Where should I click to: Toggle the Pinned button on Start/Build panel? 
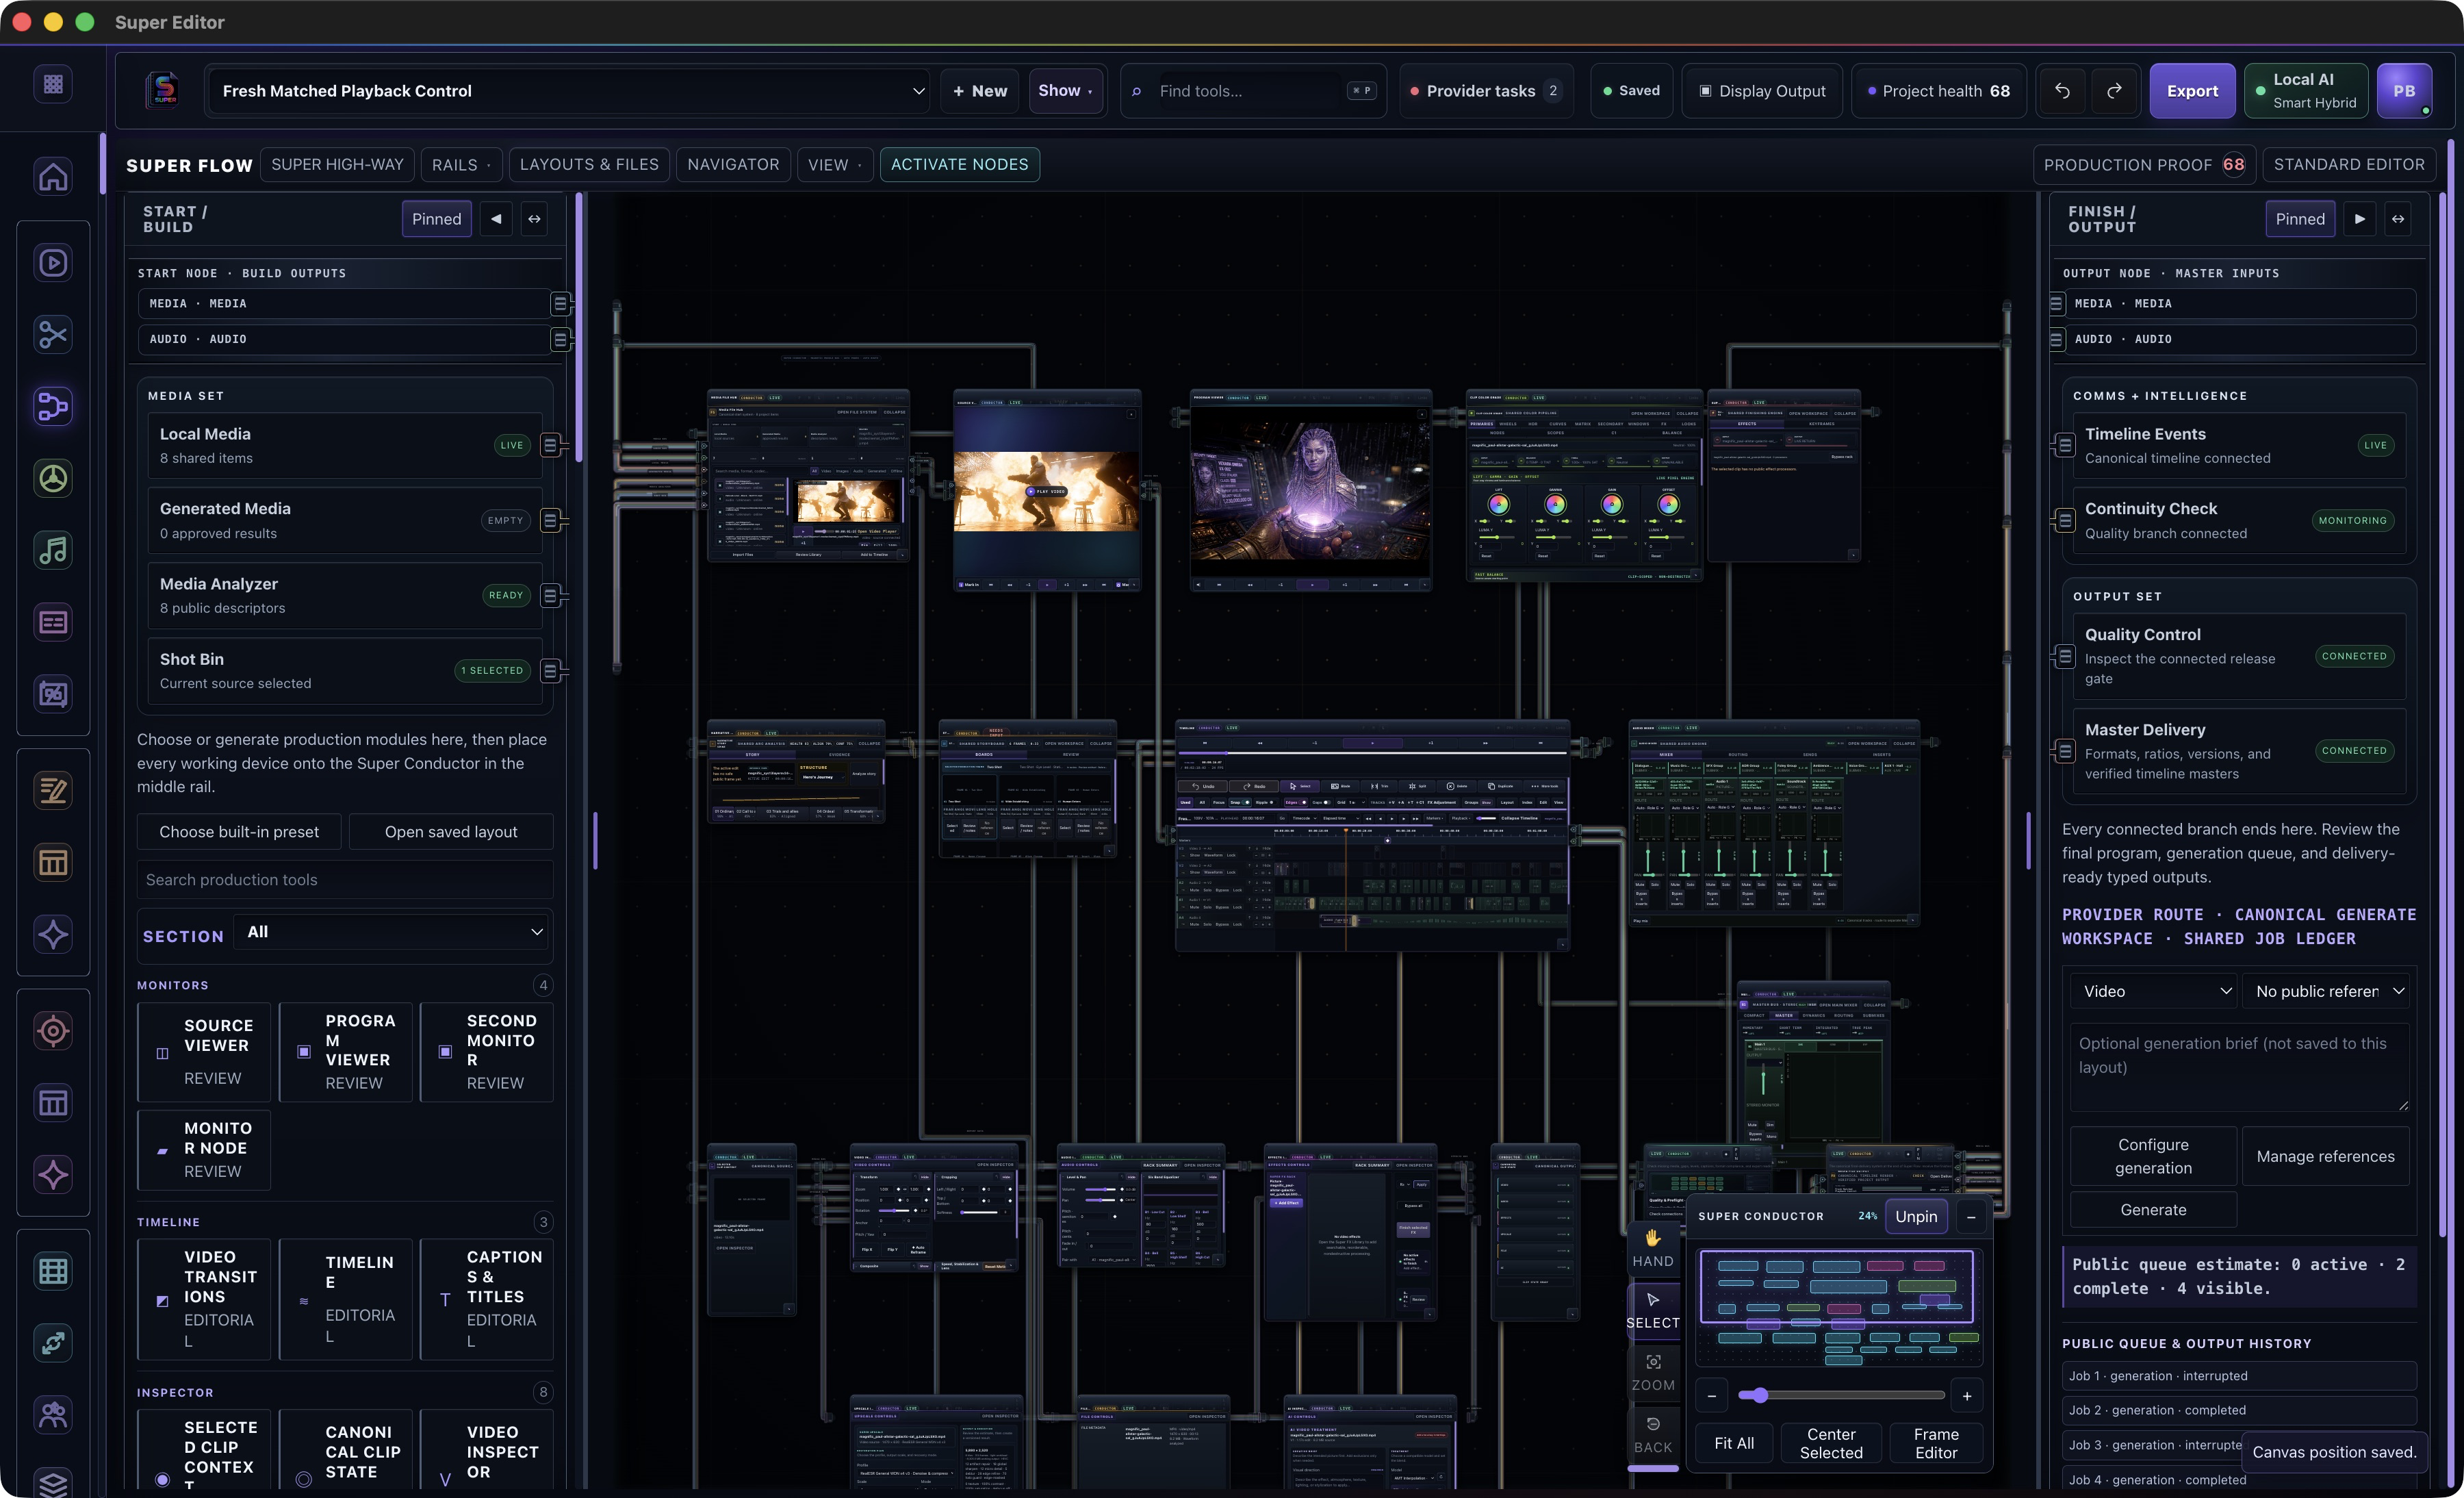coord(437,219)
